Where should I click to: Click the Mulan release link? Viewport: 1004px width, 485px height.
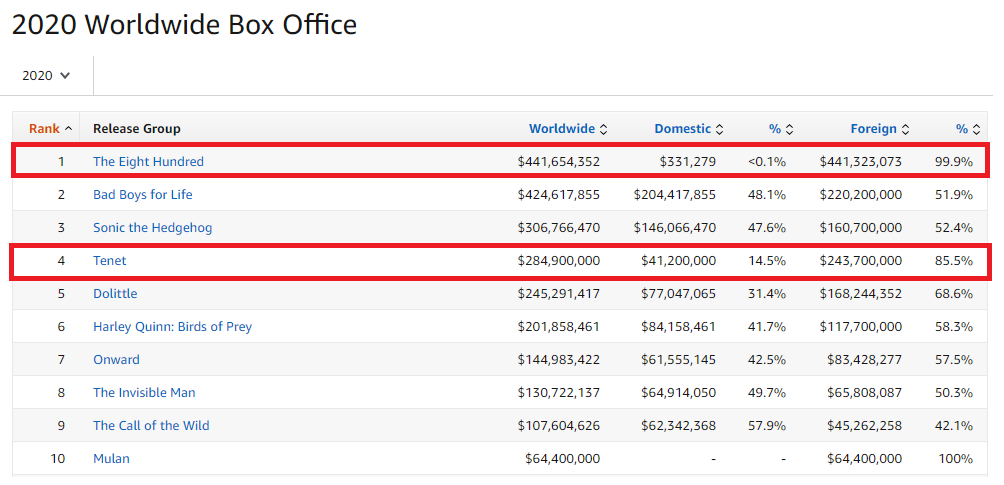point(111,459)
